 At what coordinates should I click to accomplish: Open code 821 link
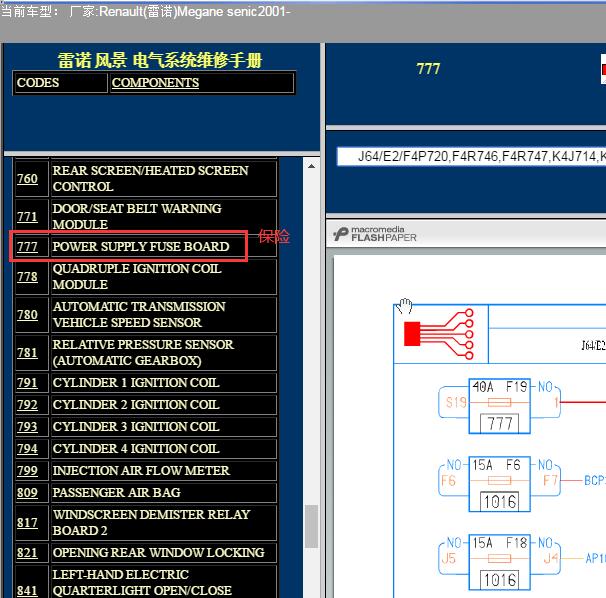point(27,553)
